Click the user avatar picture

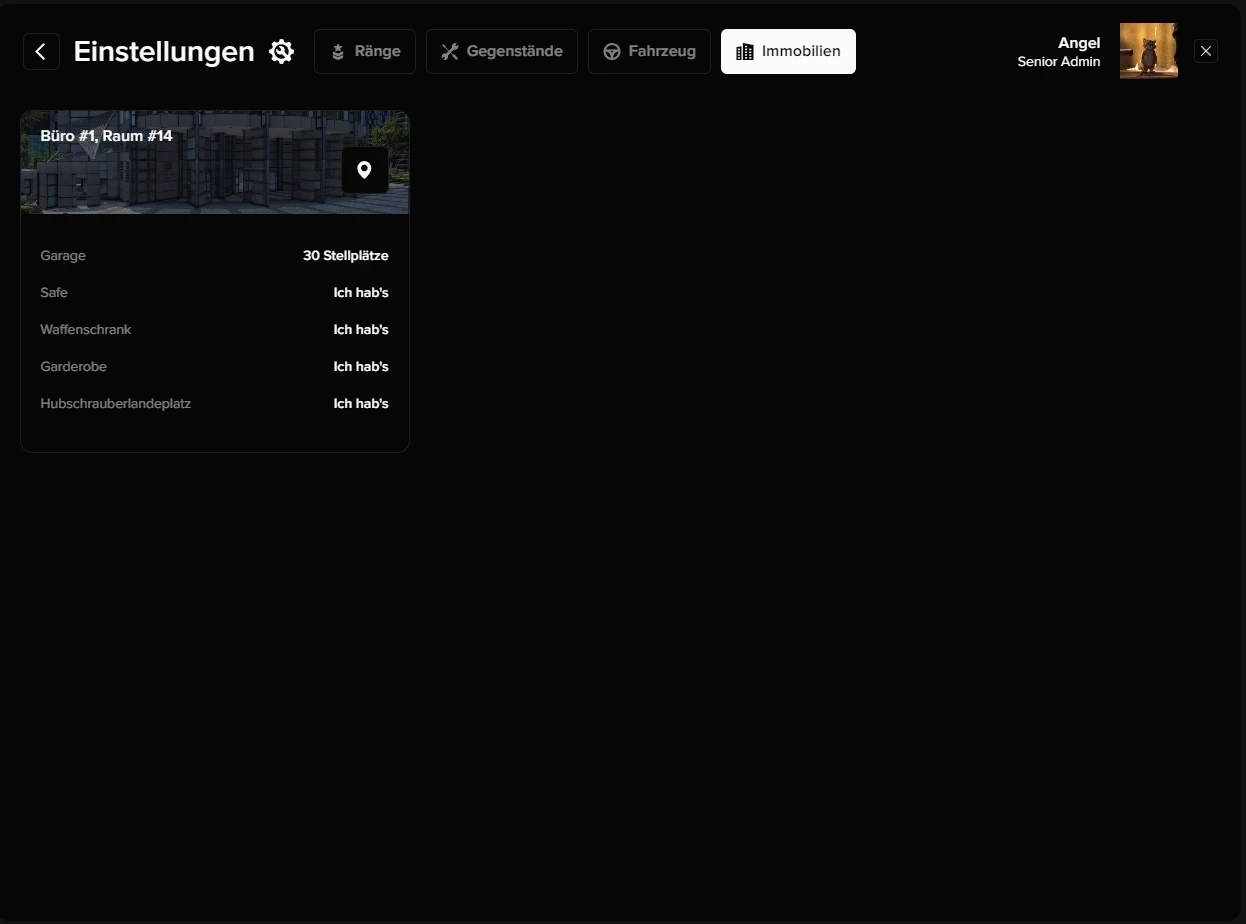[1148, 51]
